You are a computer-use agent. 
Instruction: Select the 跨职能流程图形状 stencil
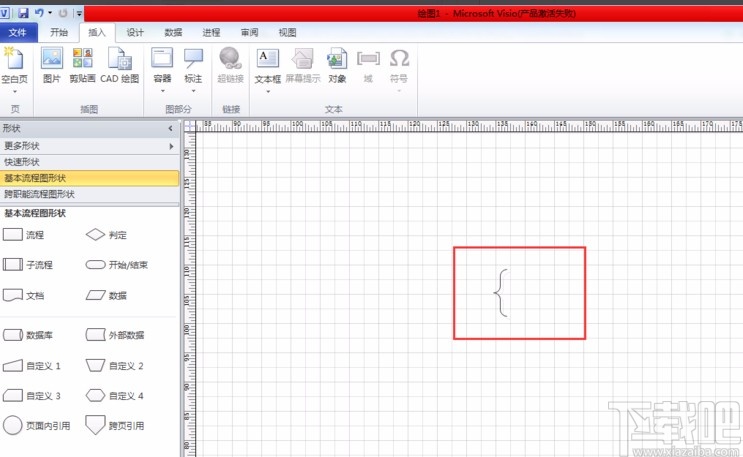click(x=90, y=194)
